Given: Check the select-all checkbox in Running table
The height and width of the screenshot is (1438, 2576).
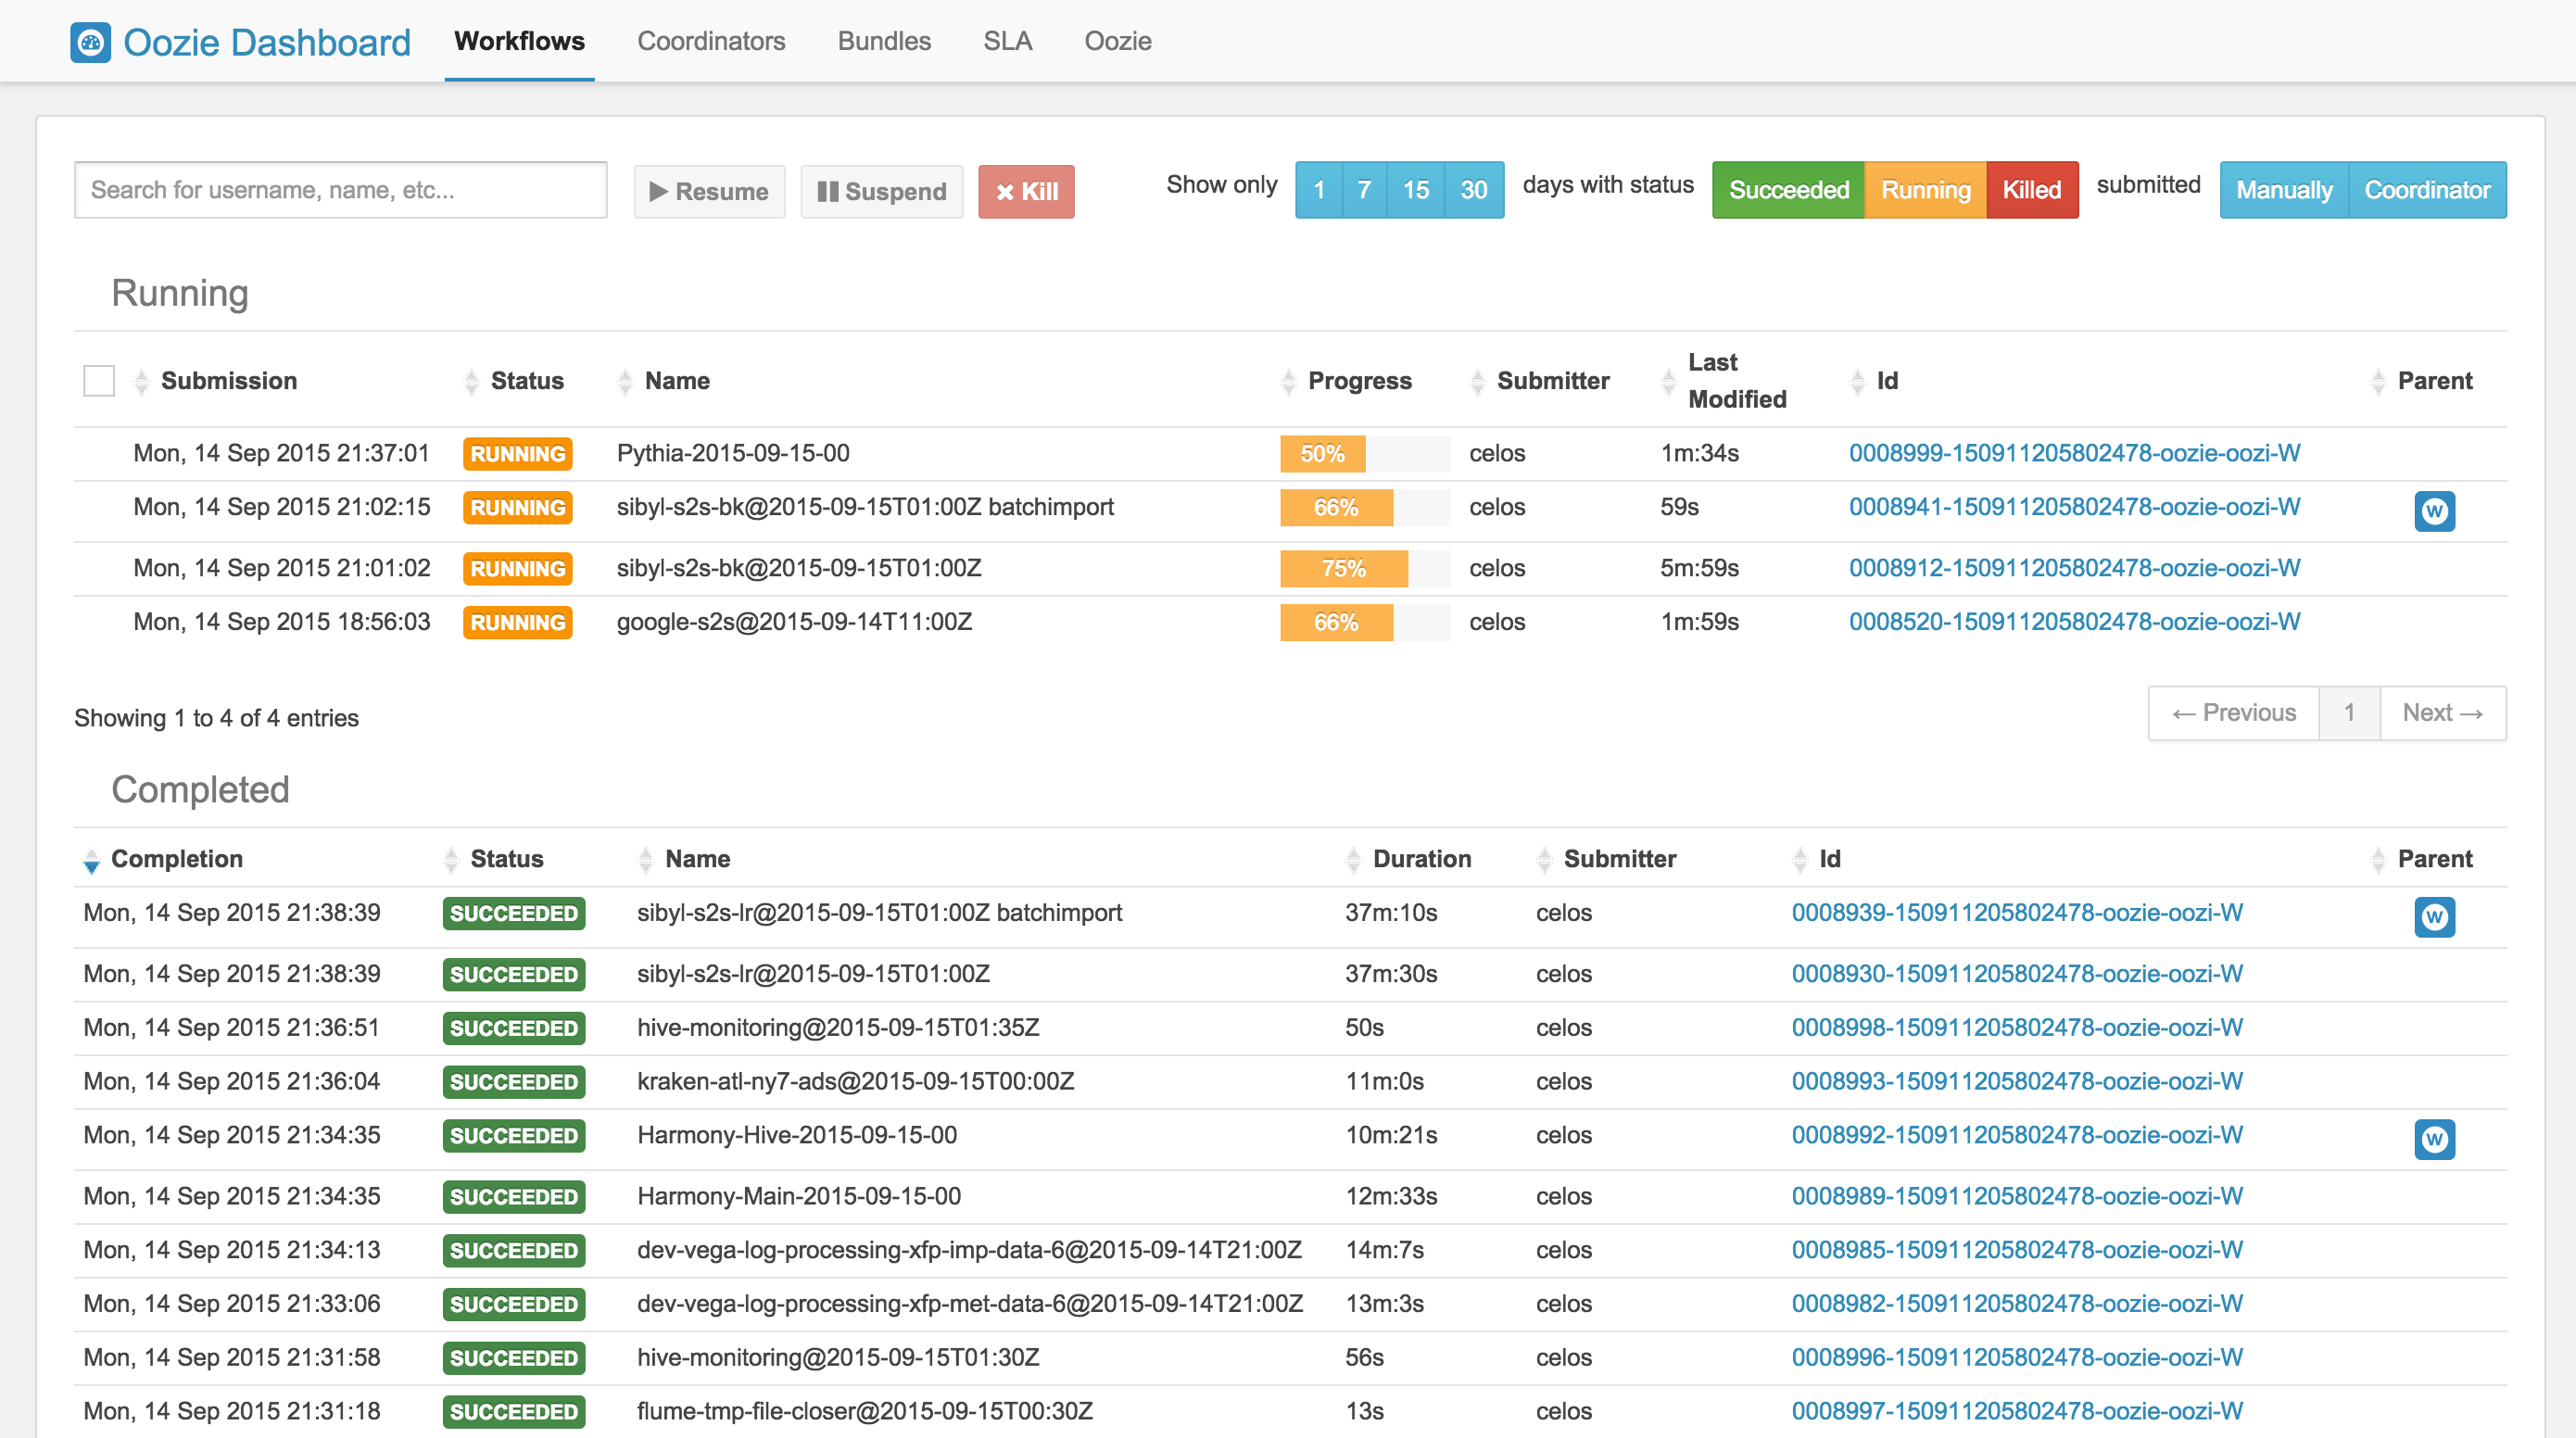Looking at the screenshot, I should [x=99, y=381].
